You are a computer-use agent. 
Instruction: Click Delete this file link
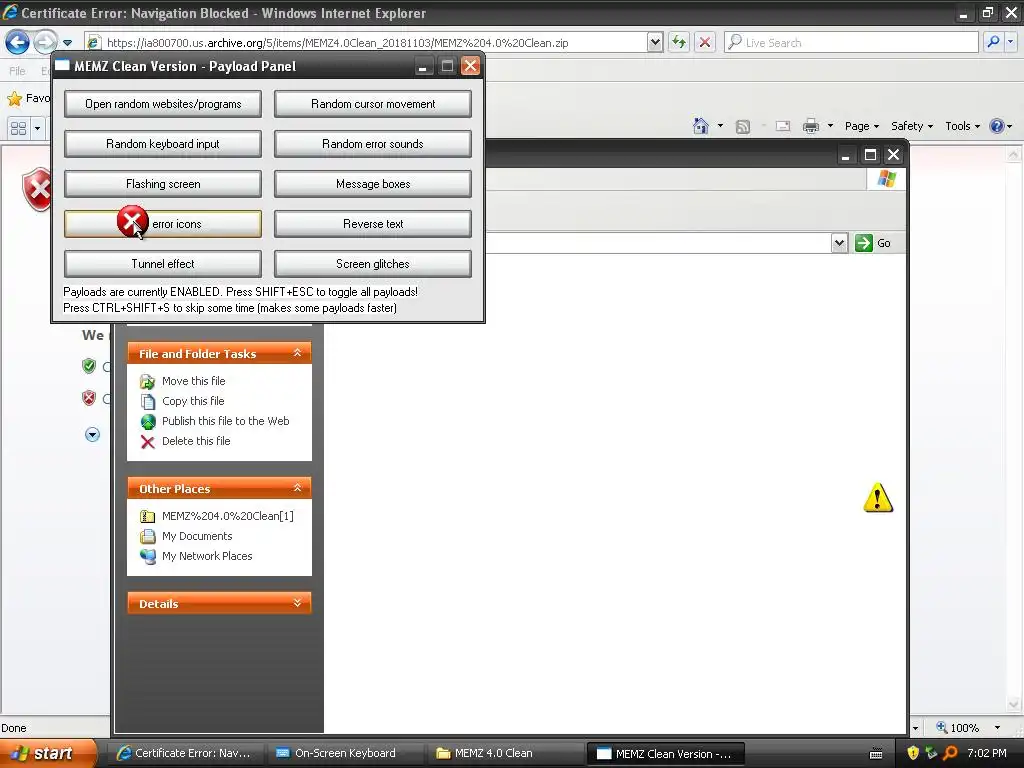coord(196,441)
